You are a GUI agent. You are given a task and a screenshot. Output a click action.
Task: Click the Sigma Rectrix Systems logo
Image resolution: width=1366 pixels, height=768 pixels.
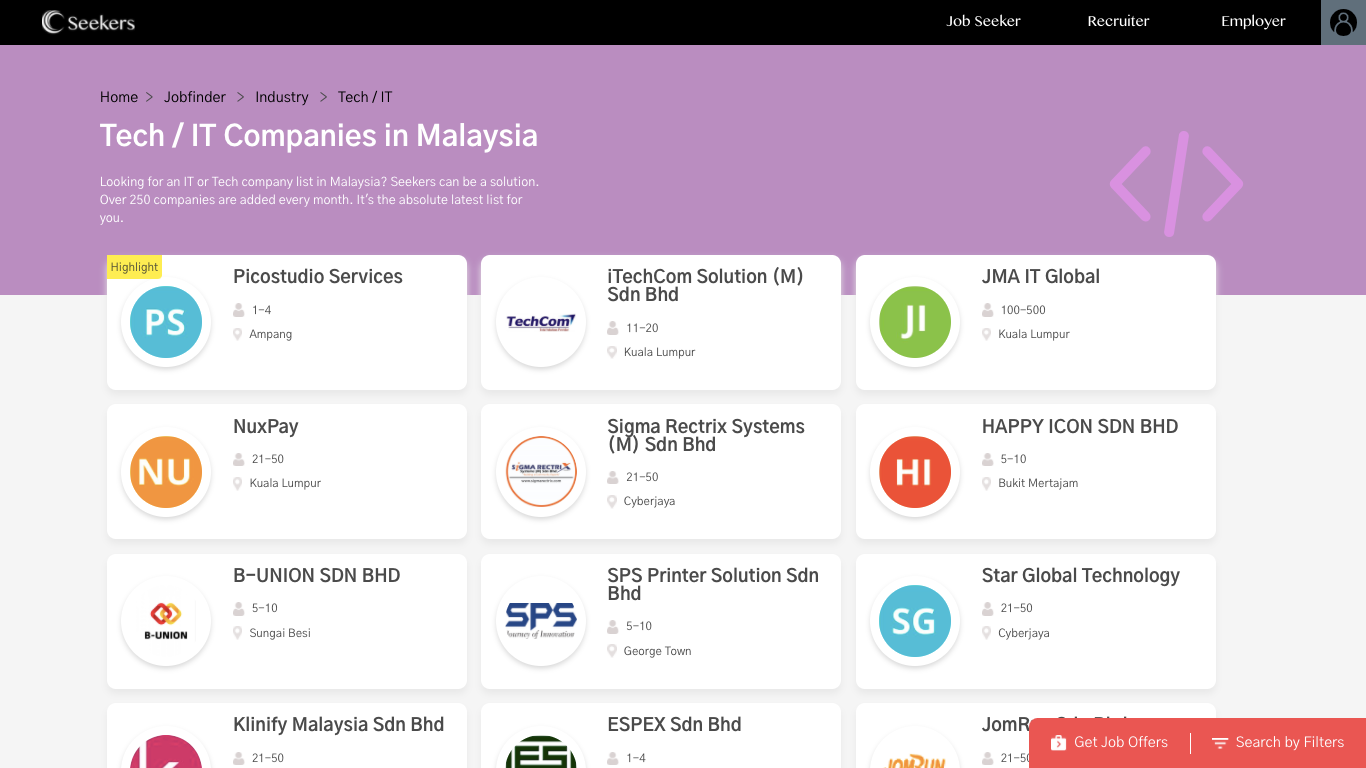(x=540, y=472)
